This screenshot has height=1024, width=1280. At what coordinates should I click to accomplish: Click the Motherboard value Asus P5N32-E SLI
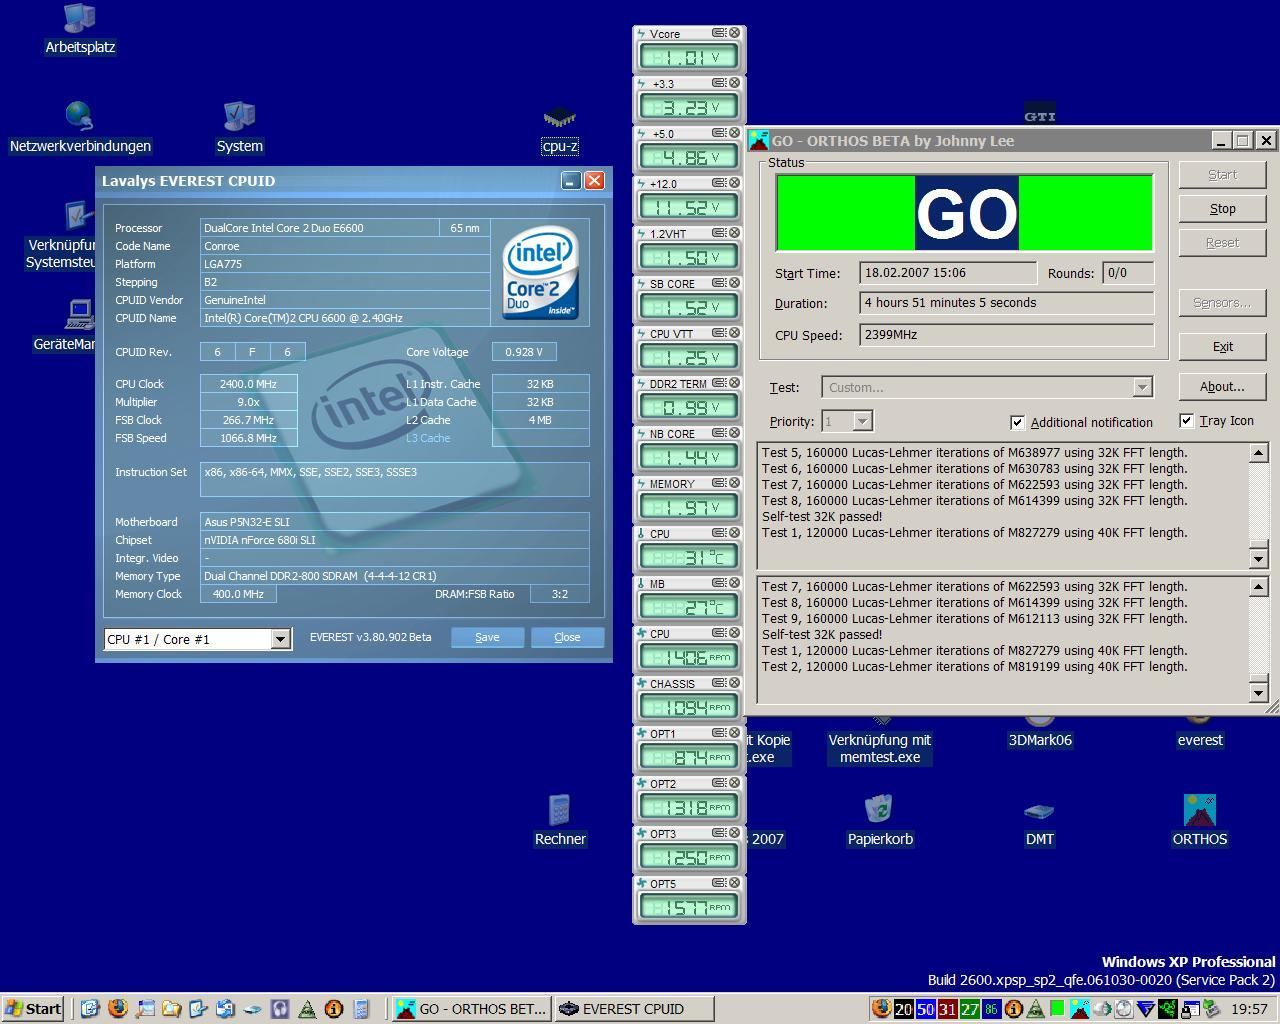click(394, 522)
